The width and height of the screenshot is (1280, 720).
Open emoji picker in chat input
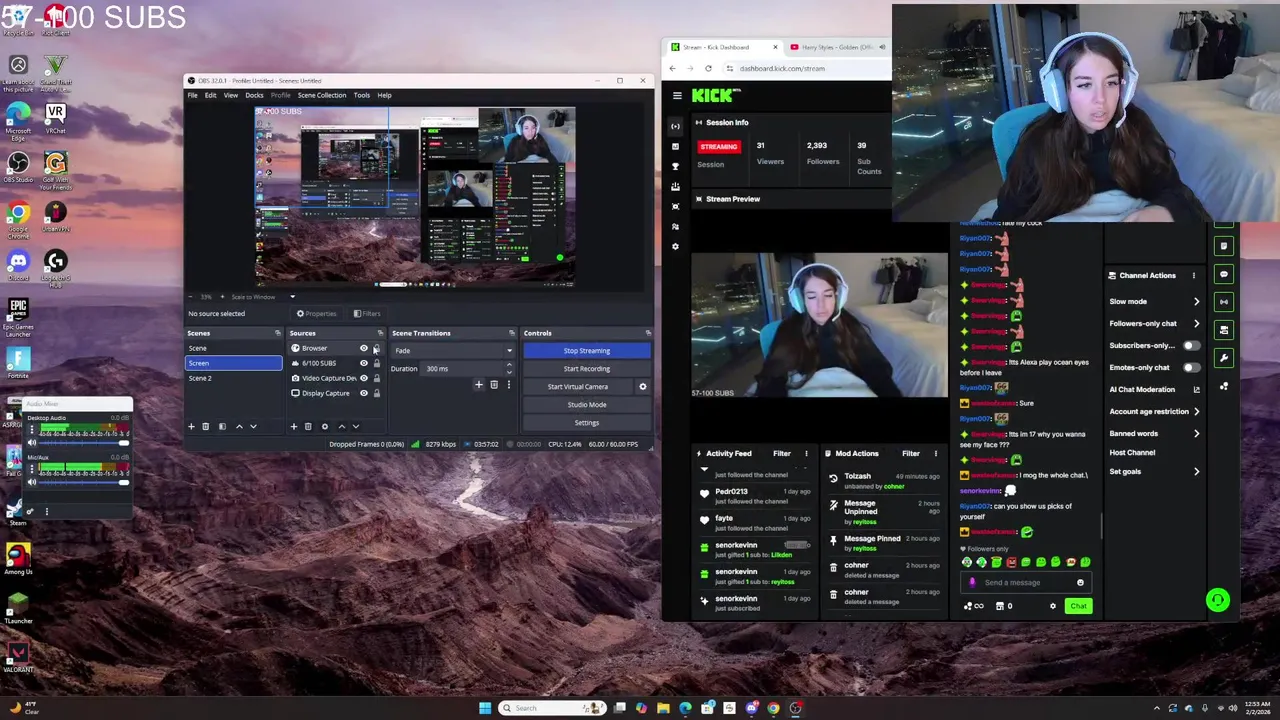[x=1080, y=583]
